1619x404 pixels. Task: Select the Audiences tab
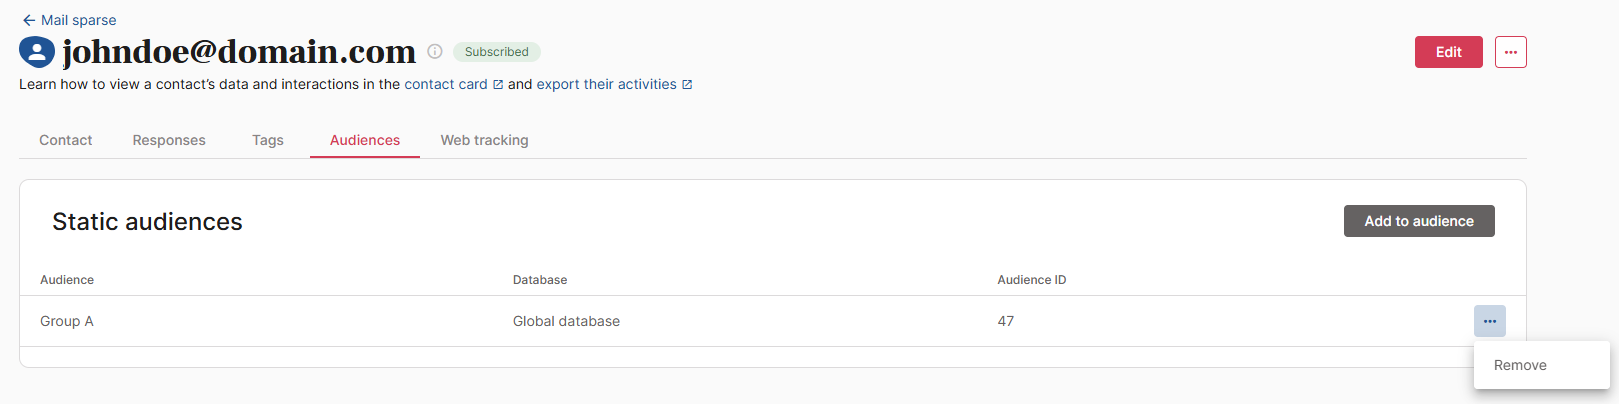pos(365,140)
